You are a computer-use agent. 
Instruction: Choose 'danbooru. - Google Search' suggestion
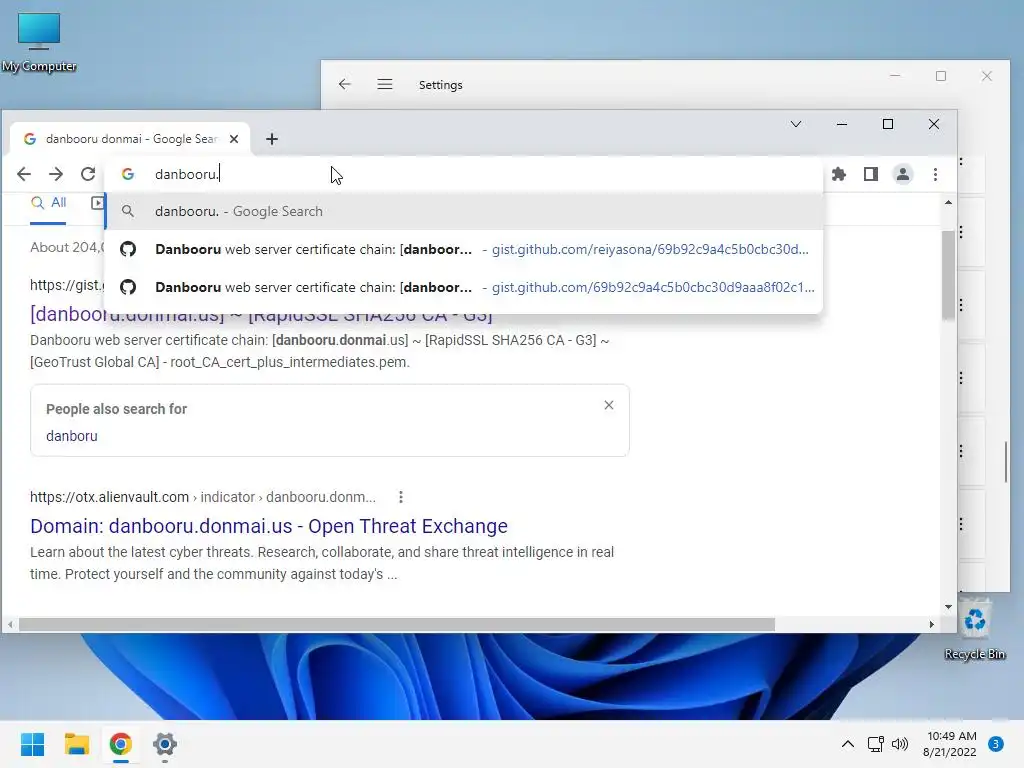tap(464, 212)
